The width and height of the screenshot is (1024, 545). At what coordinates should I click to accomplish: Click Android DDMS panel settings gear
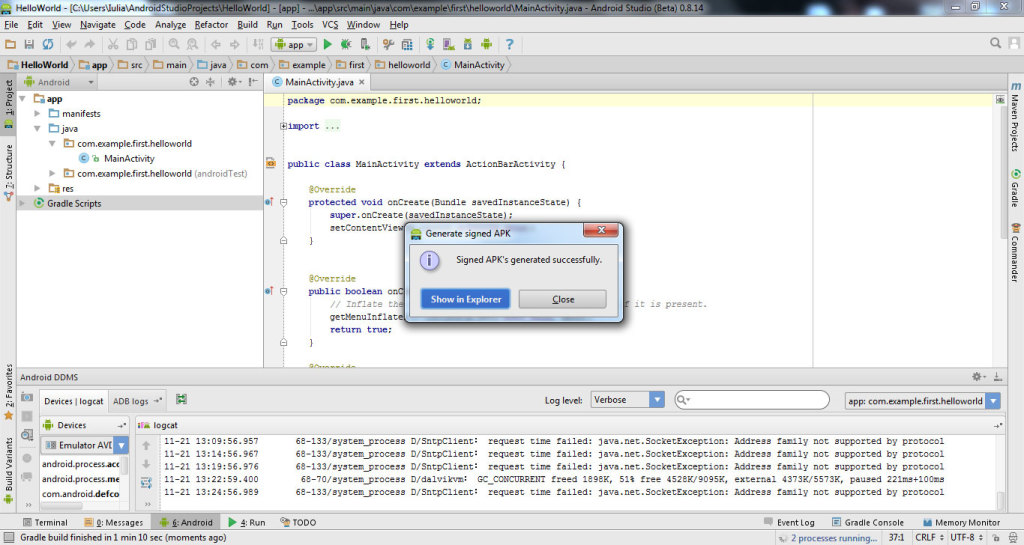[978, 377]
